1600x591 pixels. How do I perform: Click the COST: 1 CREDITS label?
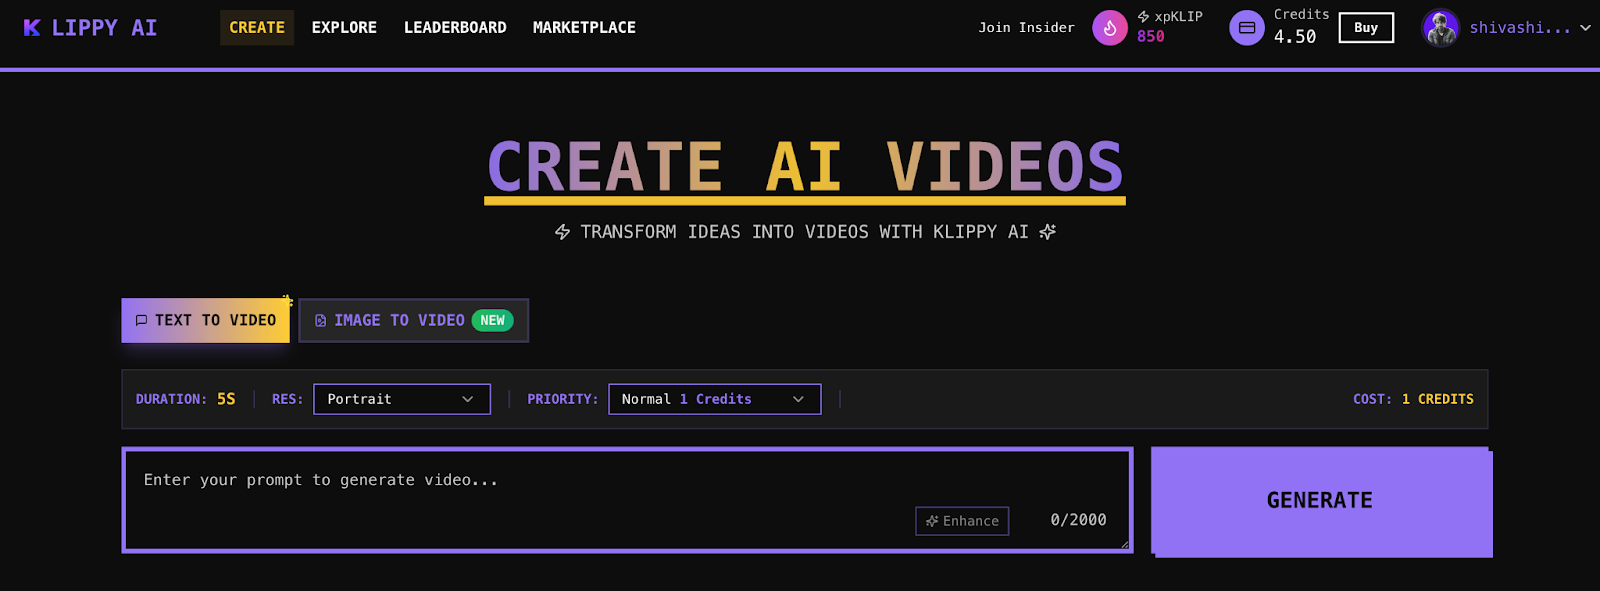pyautogui.click(x=1413, y=399)
